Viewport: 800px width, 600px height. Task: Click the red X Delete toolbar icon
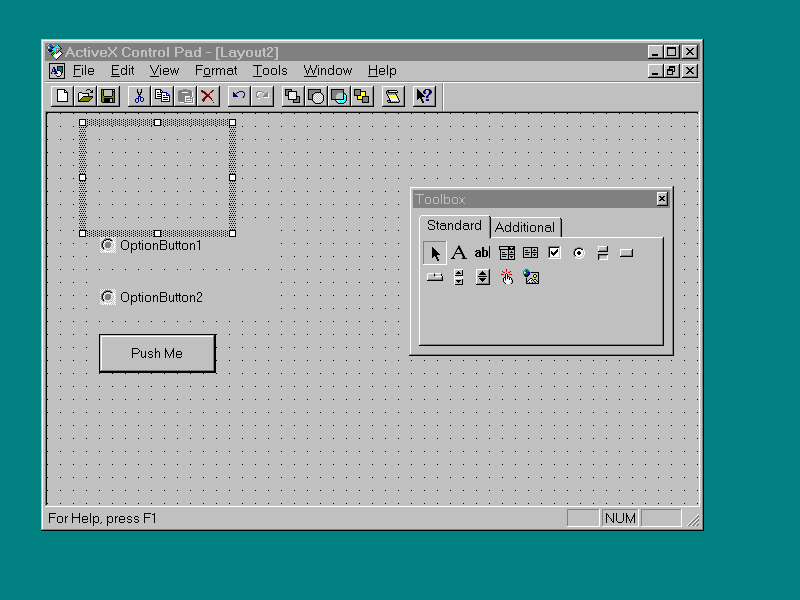tap(207, 96)
